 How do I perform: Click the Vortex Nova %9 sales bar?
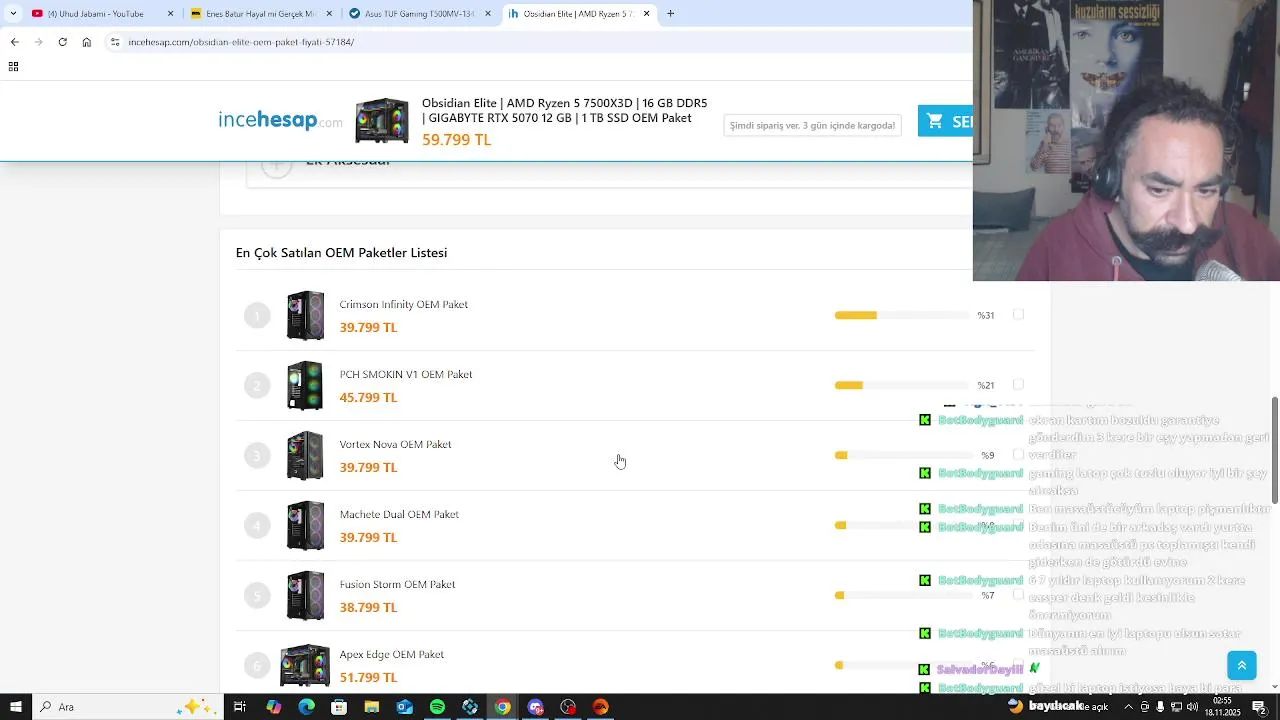(902, 455)
